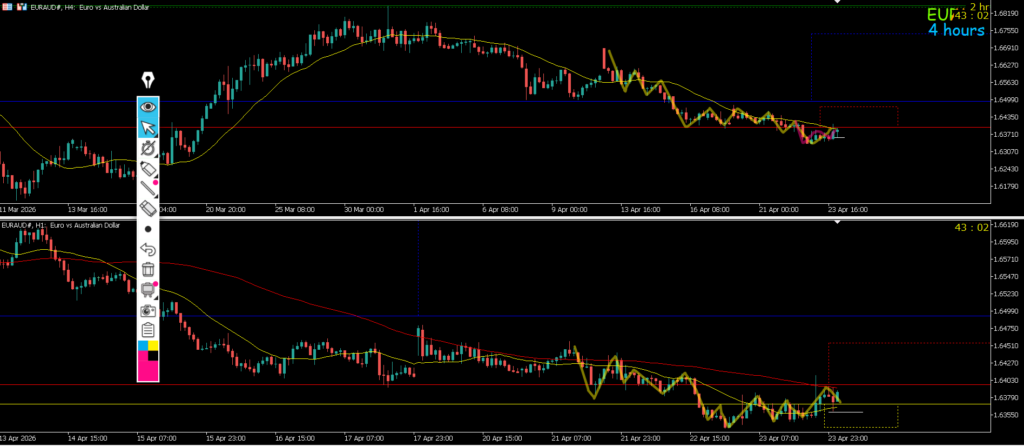Screen dimensions: 1024x446
Task: Click the '4 hours' timeframe label
Action: 956,31
